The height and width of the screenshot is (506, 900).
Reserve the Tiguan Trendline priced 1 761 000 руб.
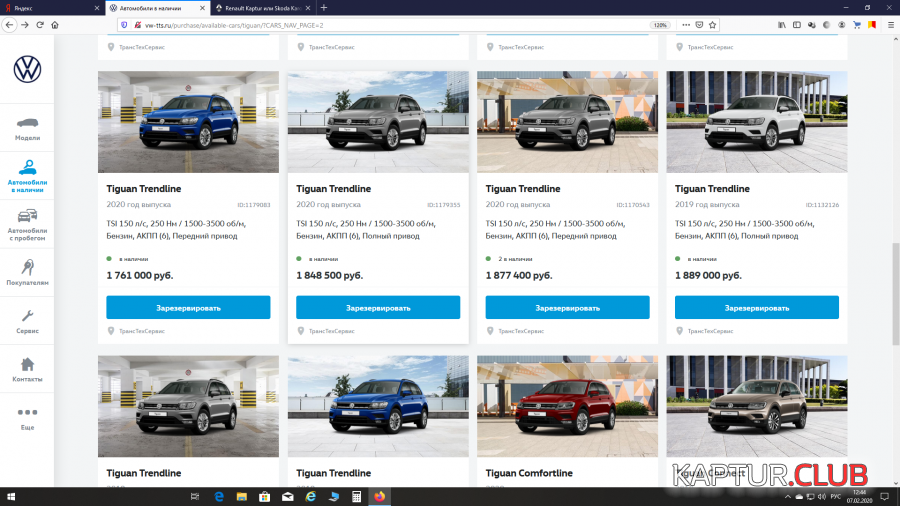tap(188, 307)
